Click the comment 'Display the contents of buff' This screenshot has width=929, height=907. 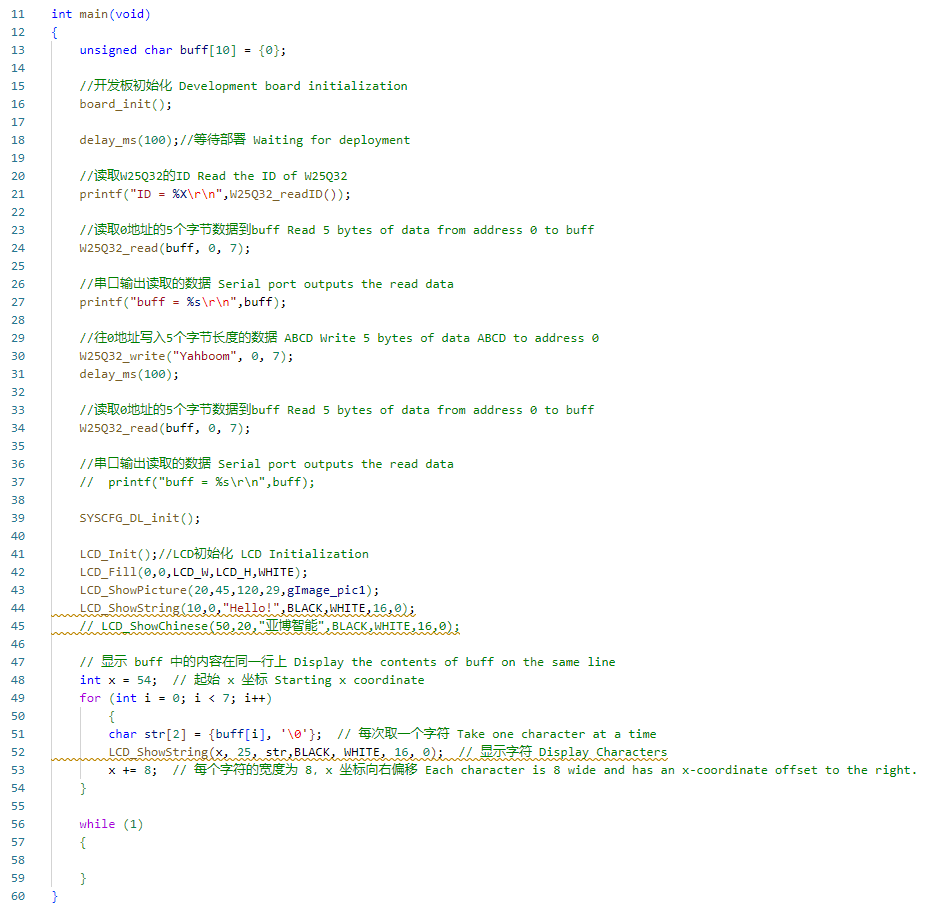click(393, 662)
